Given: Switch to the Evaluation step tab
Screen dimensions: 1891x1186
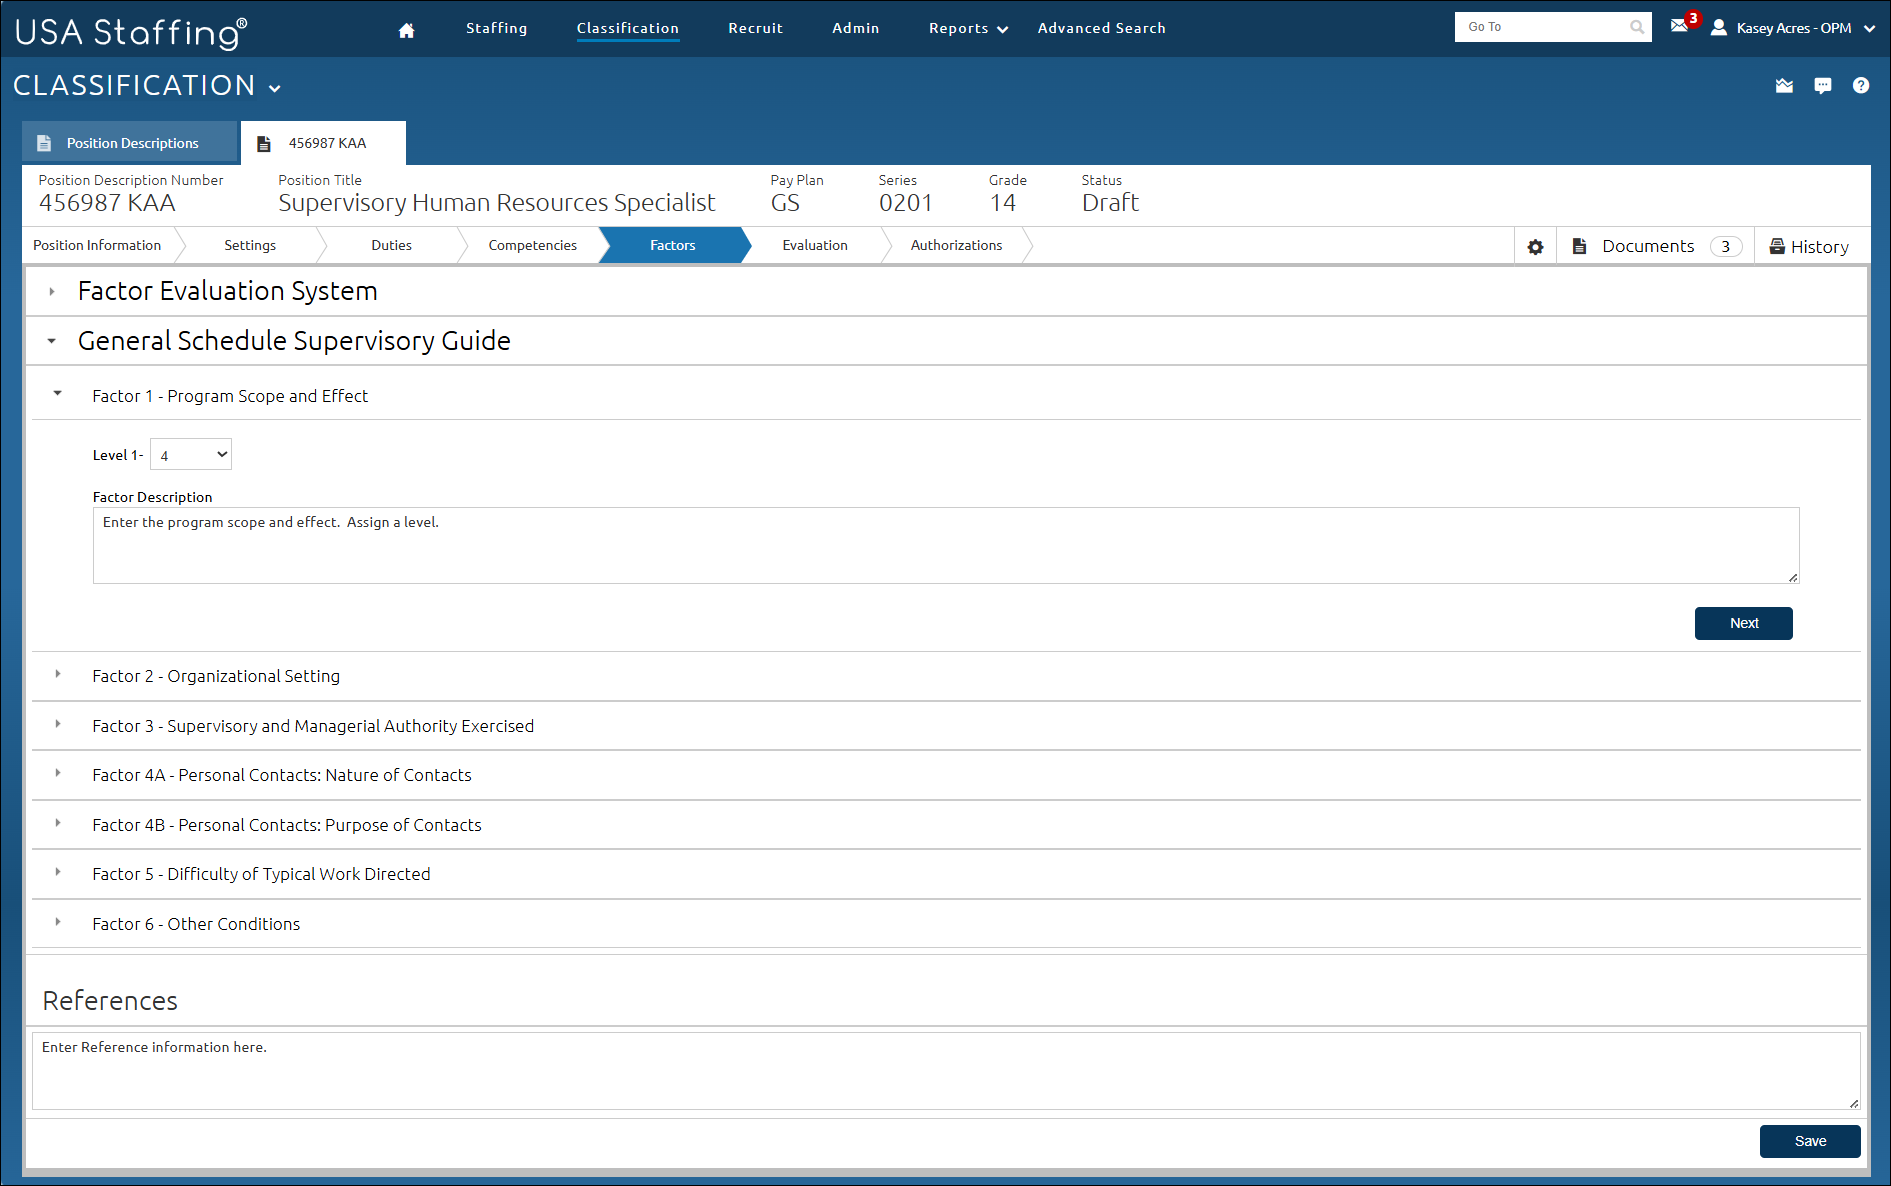Looking at the screenshot, I should click(814, 246).
